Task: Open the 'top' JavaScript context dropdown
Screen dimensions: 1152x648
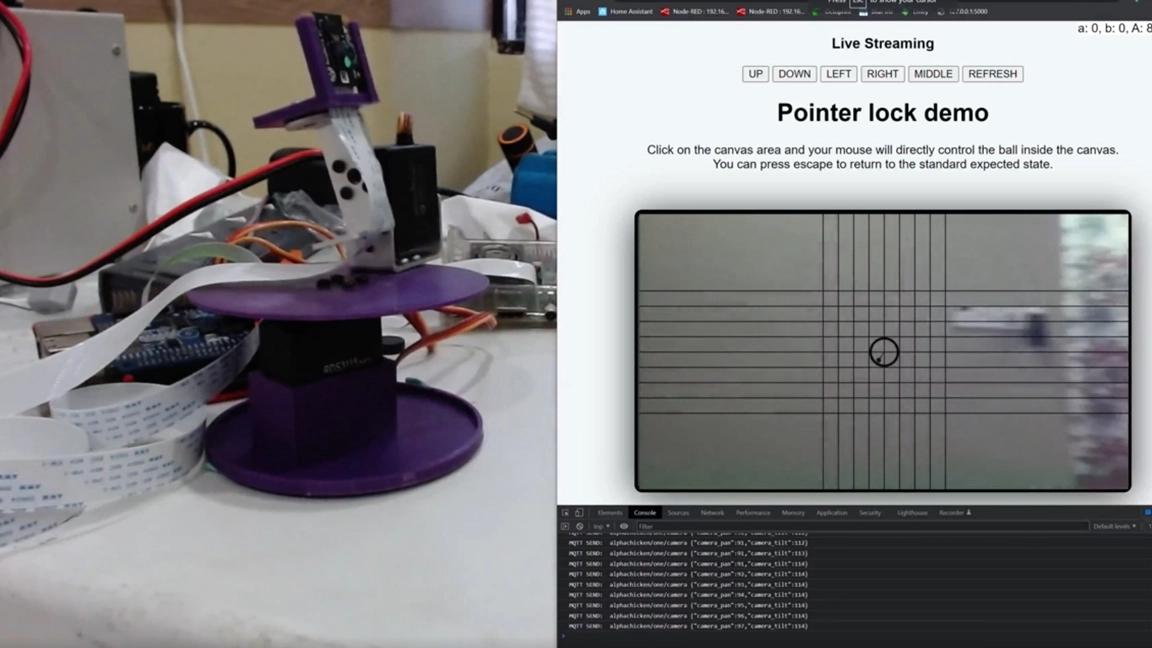Action: [601, 526]
